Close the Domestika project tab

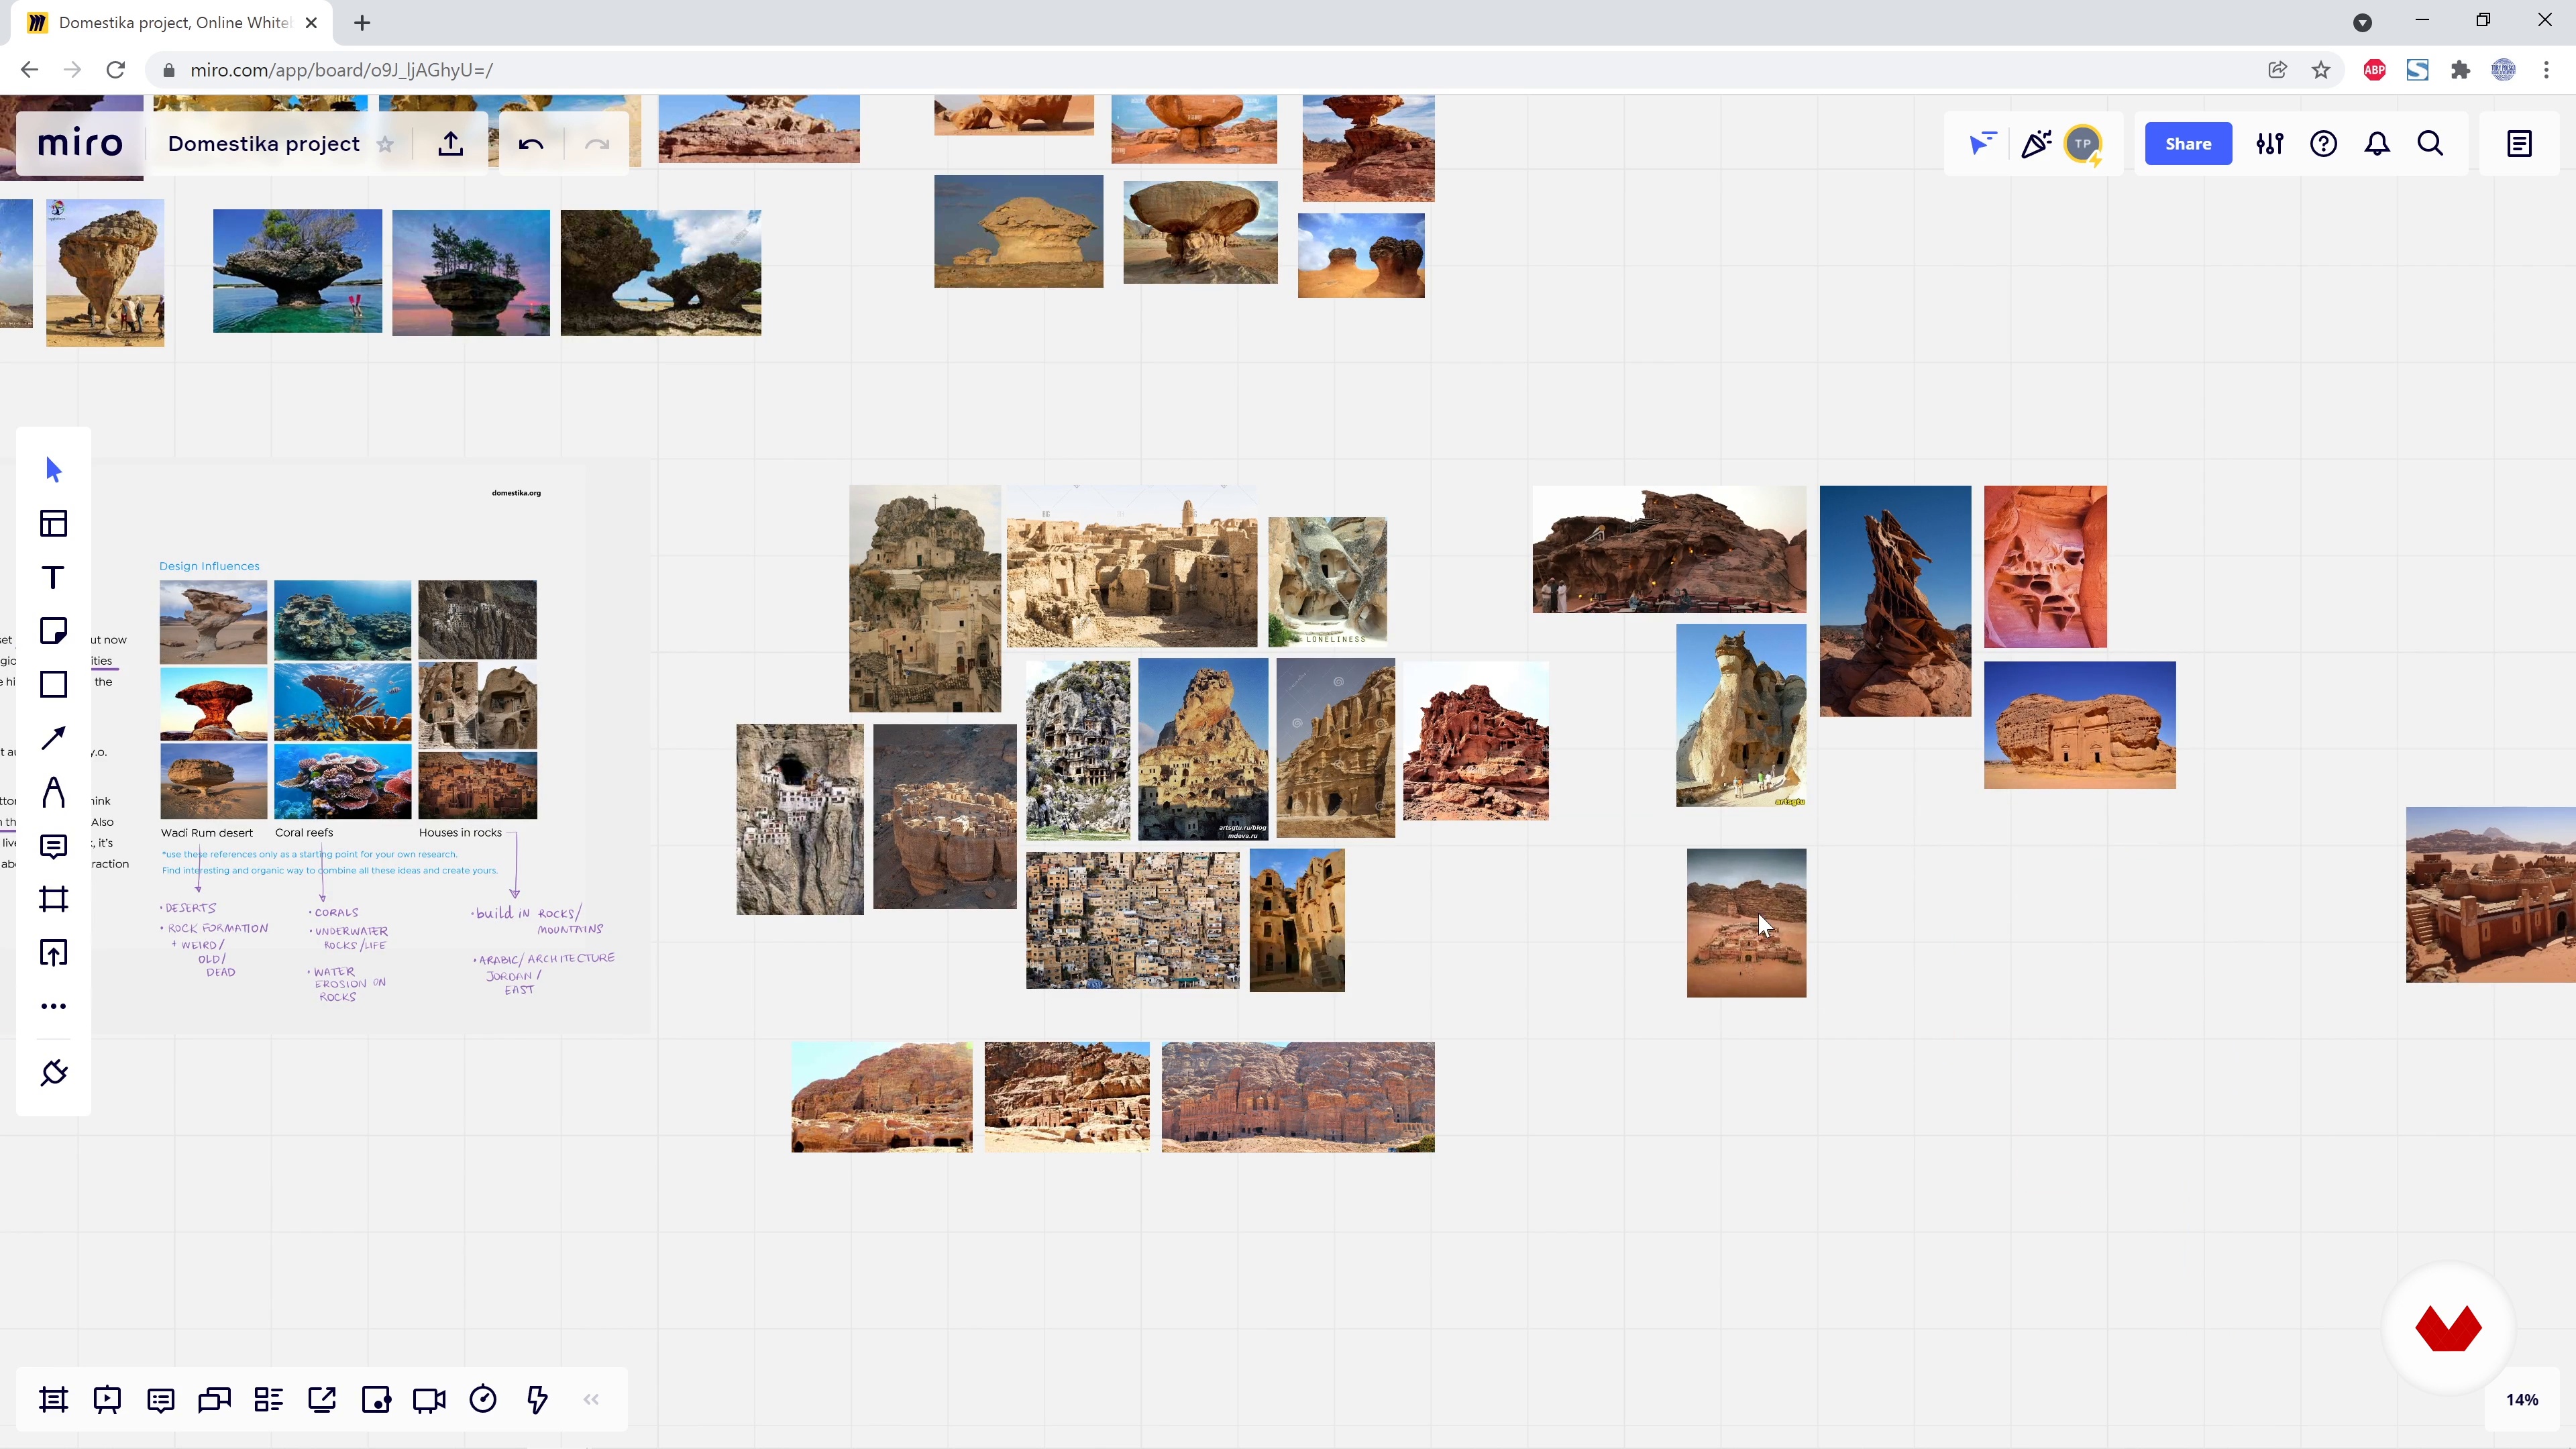(x=311, y=22)
